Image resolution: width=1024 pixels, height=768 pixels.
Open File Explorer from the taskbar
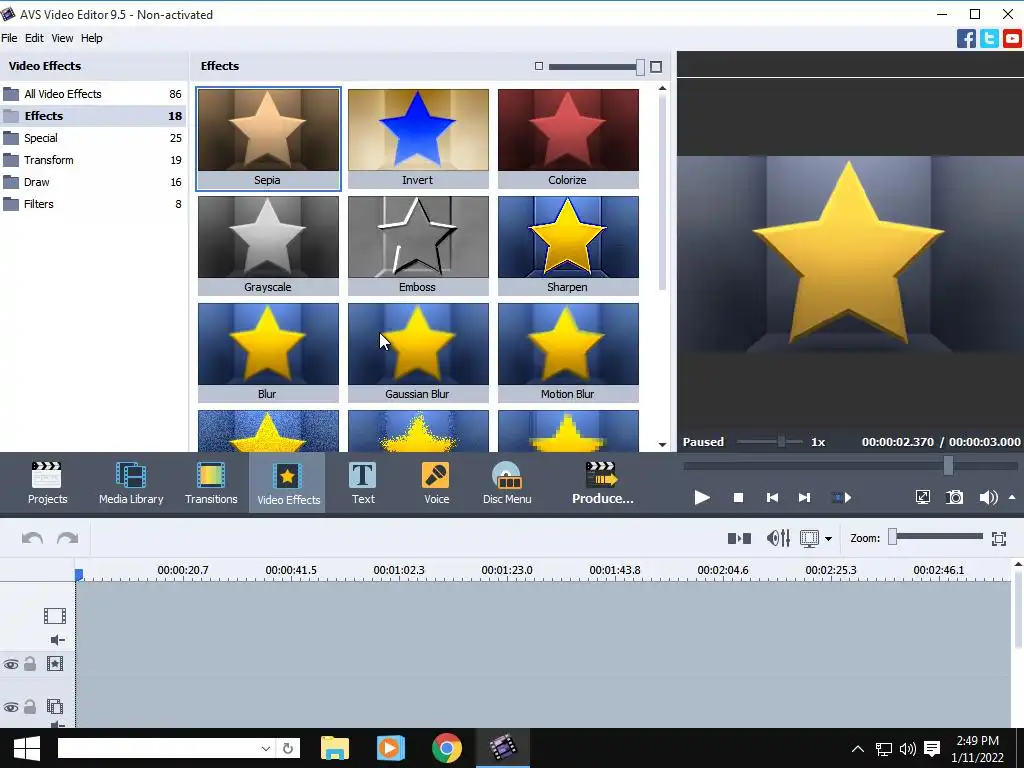pyautogui.click(x=335, y=748)
